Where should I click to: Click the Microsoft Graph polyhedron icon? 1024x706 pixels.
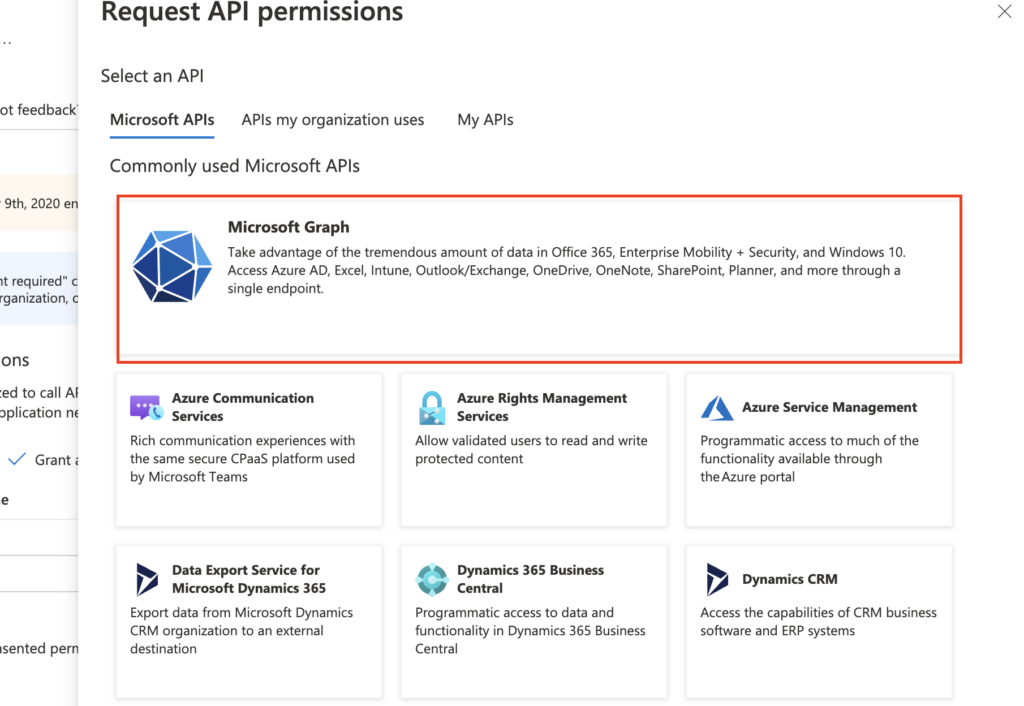coord(172,266)
